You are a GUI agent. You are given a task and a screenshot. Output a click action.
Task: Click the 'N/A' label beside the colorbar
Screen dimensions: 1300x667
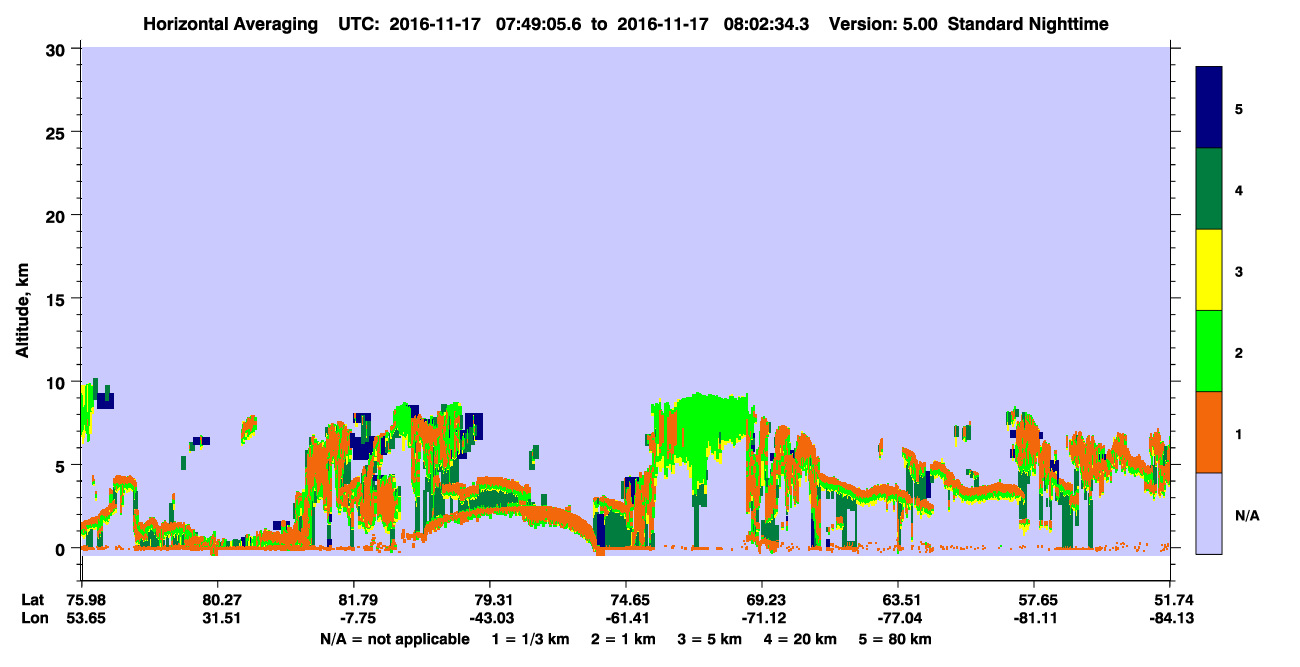coord(1246,516)
